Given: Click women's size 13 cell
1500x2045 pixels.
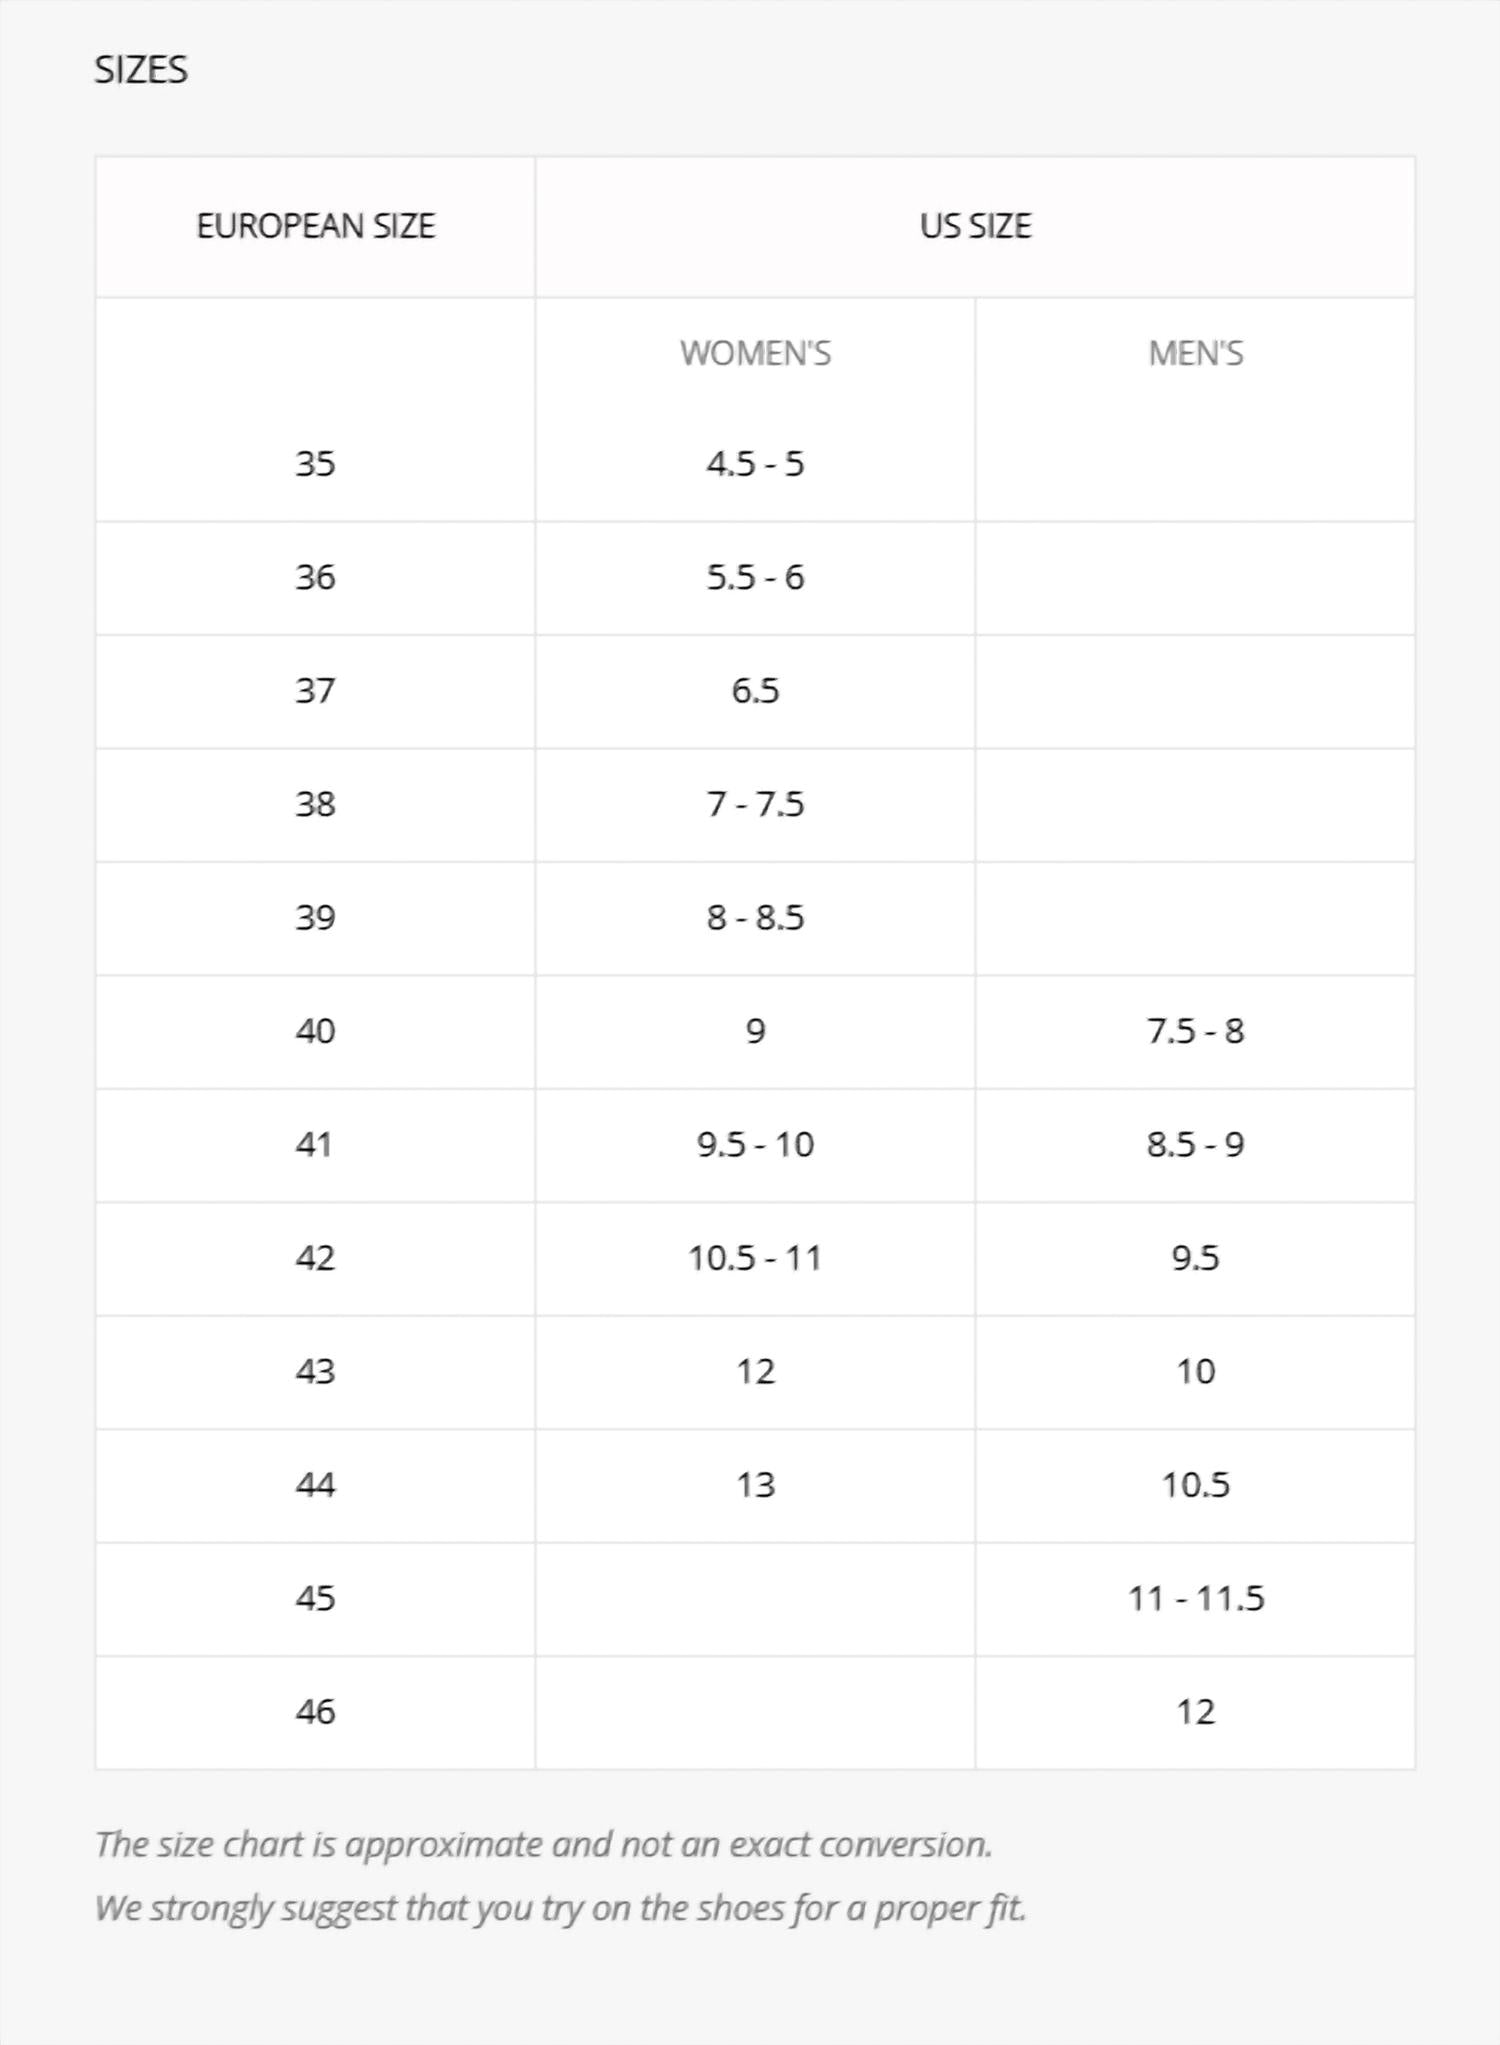Looking at the screenshot, I should [755, 1485].
